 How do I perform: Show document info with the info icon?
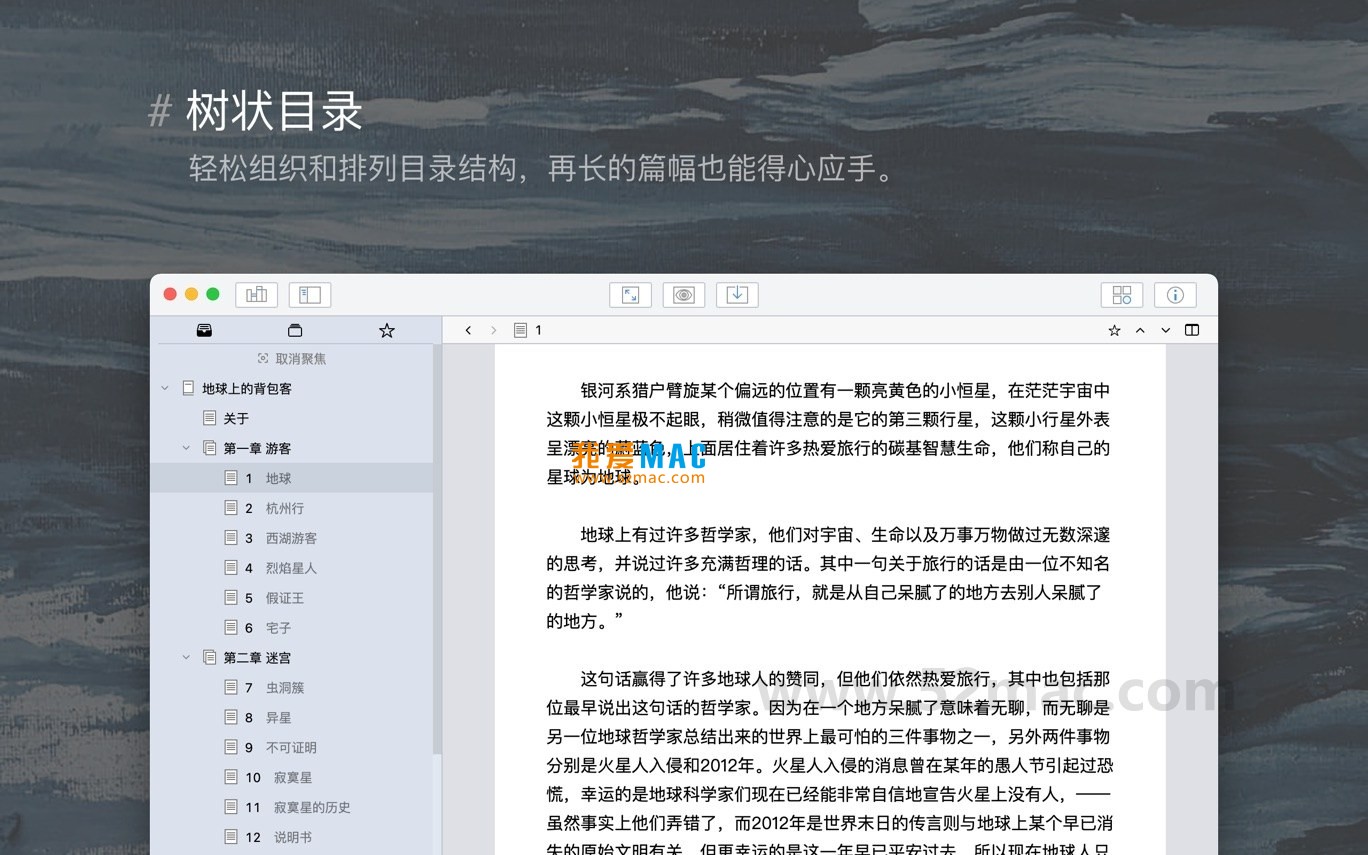point(1175,294)
